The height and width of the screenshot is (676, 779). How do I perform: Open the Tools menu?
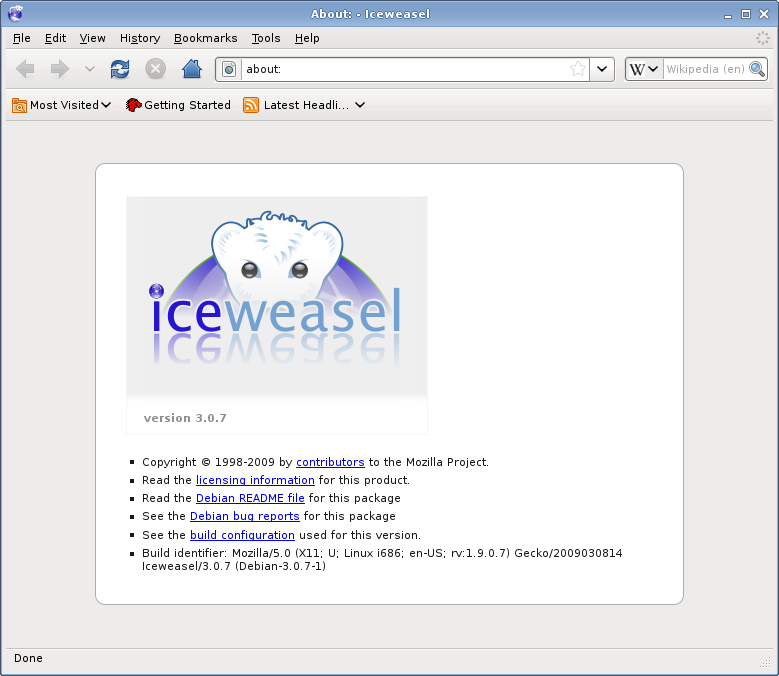(x=266, y=38)
